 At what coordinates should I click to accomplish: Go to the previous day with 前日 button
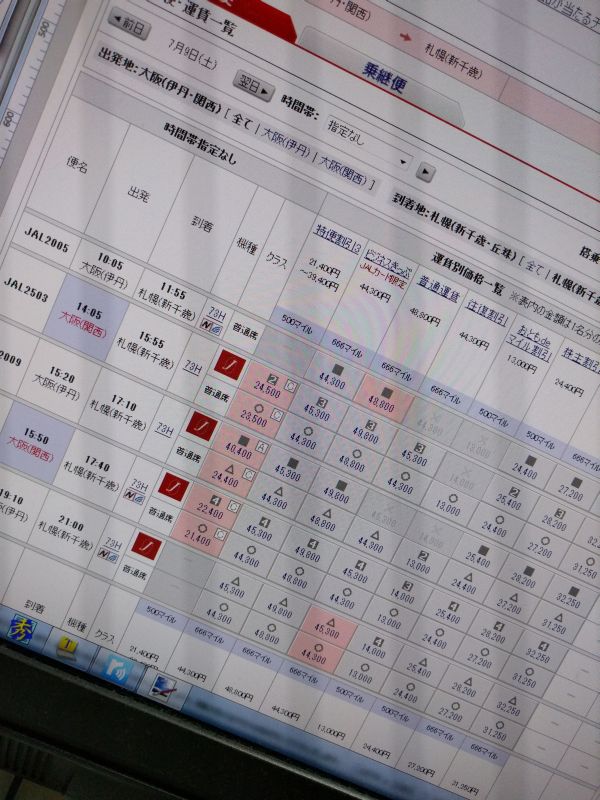point(129,24)
